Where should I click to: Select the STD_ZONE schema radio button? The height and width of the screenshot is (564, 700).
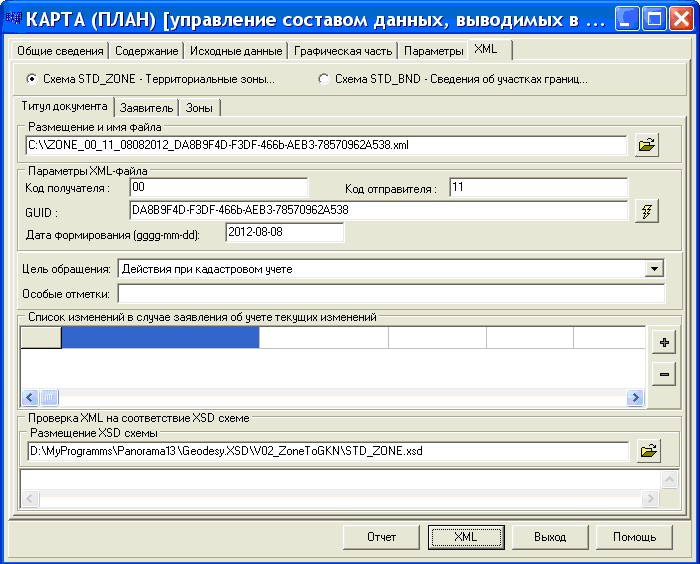pos(32,78)
